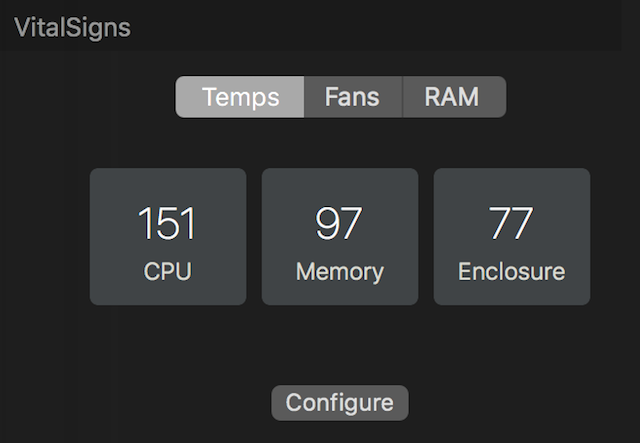Click the 151 CPU temperature reading
640x443 pixels.
point(167,223)
